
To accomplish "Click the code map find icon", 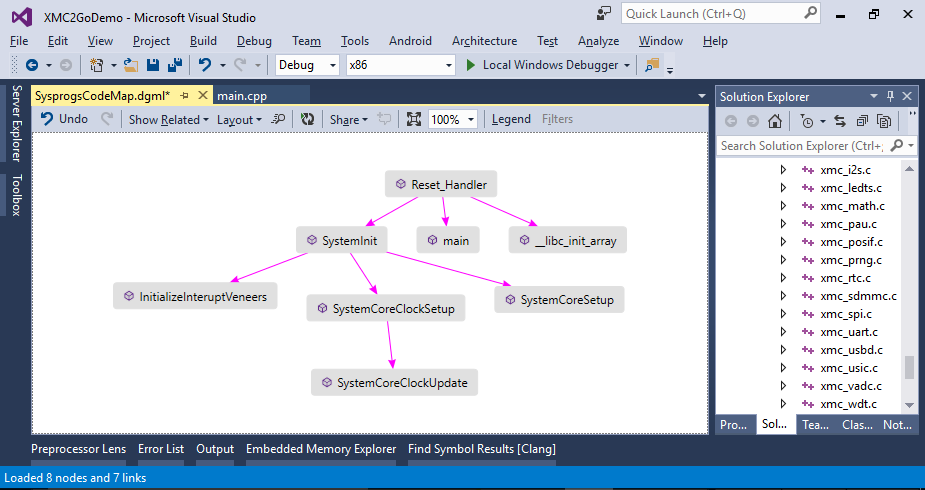I will coord(278,119).
